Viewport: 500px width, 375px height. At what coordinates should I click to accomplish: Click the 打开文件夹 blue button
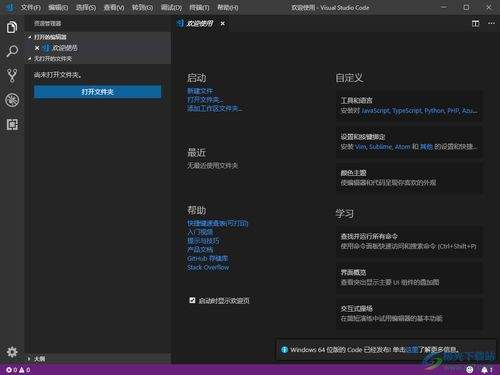pos(97,92)
